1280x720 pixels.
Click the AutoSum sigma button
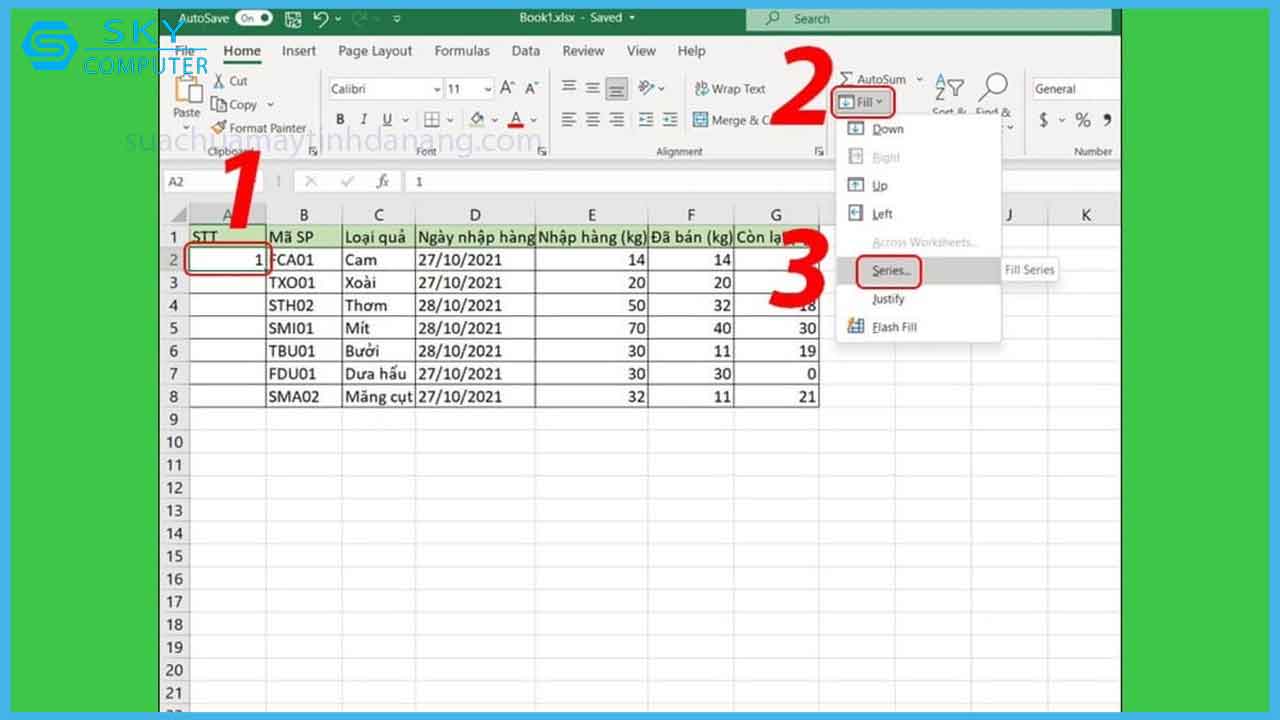[x=871, y=79]
